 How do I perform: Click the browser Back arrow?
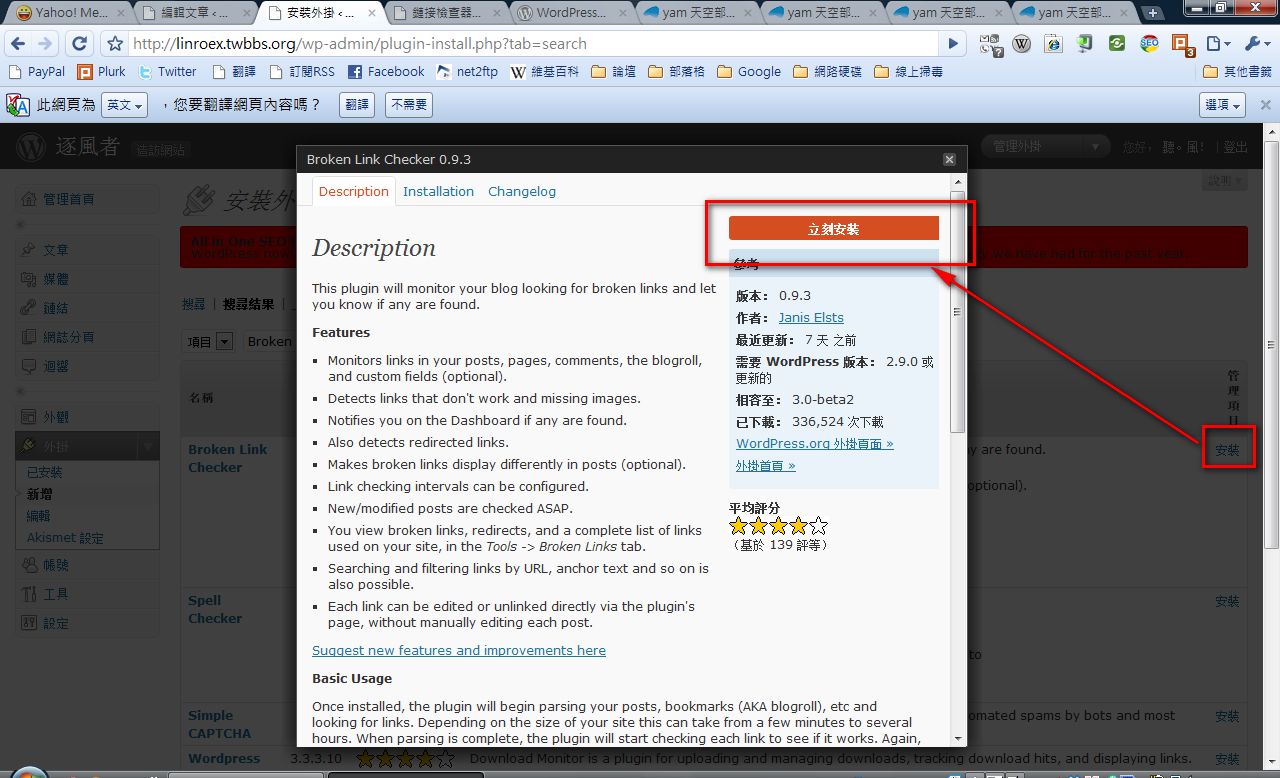[x=18, y=44]
